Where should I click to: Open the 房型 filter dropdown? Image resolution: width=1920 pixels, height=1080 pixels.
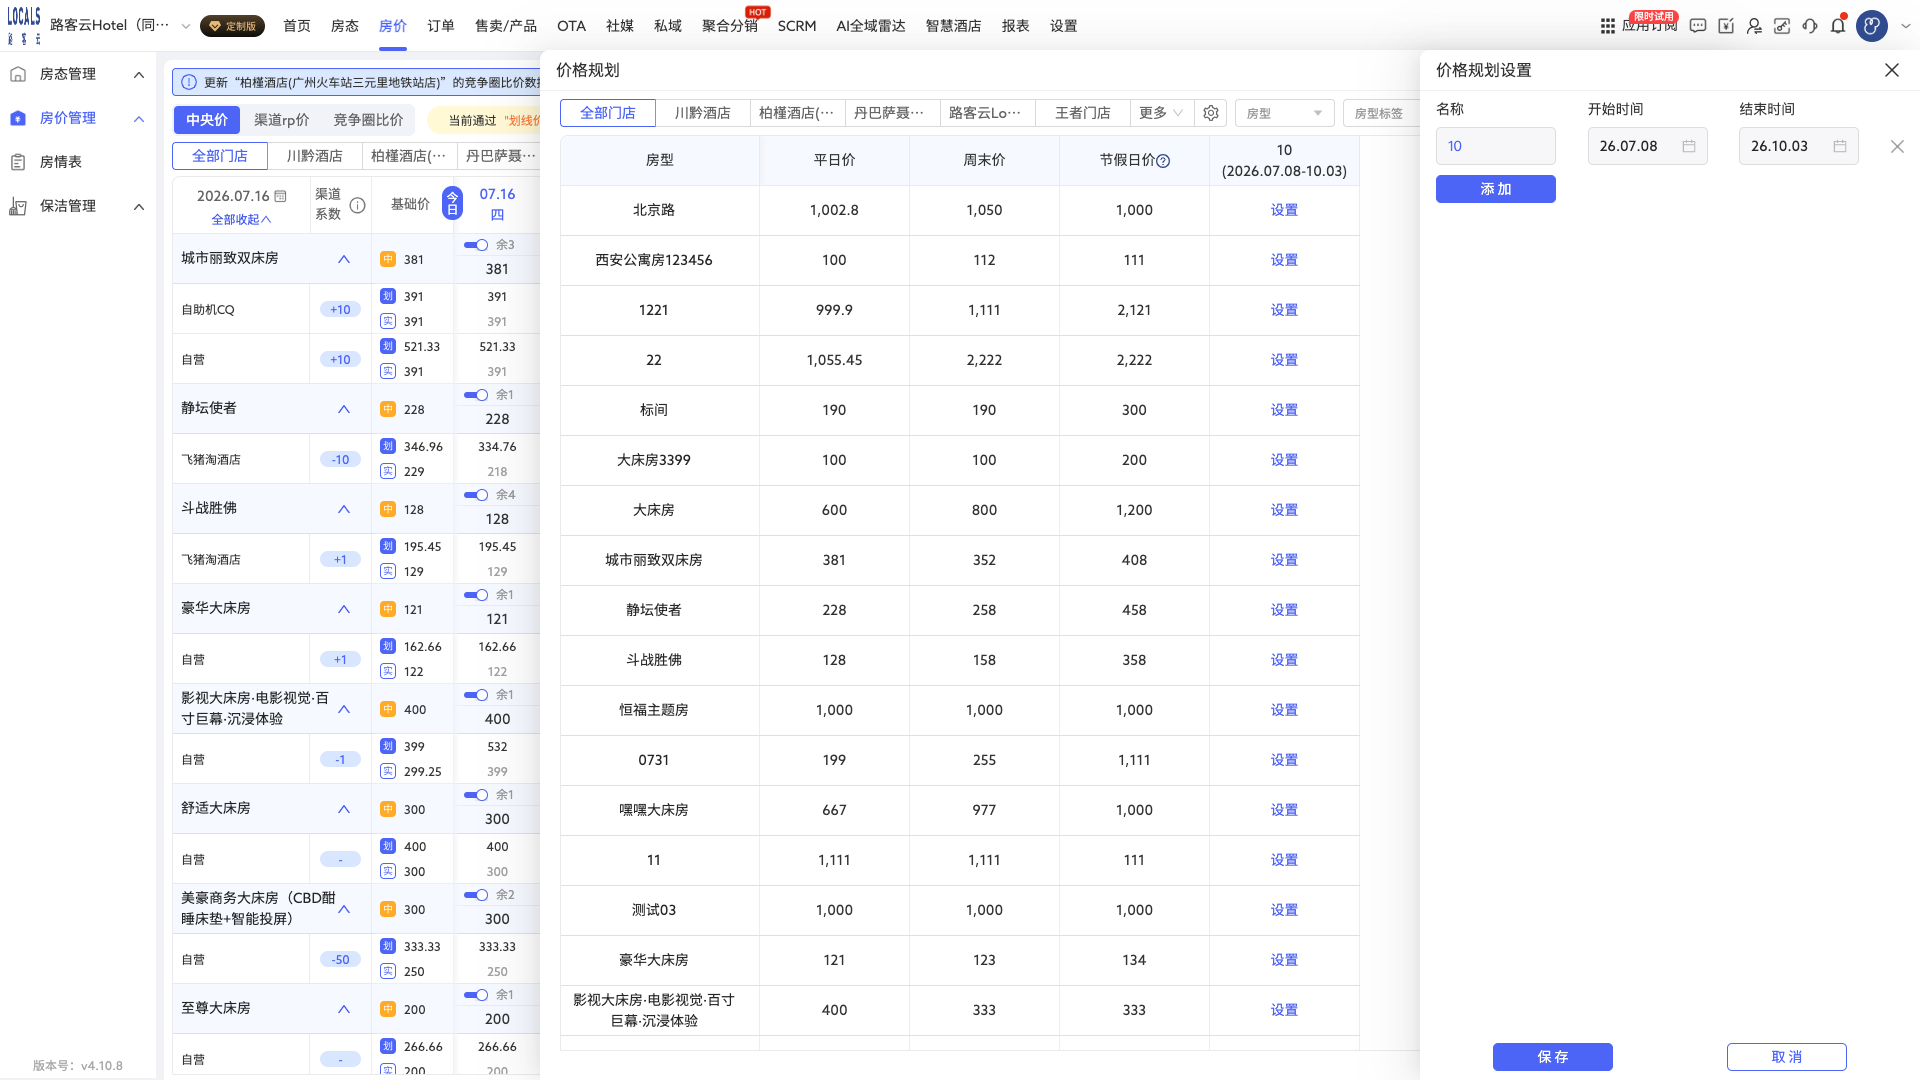click(1285, 113)
